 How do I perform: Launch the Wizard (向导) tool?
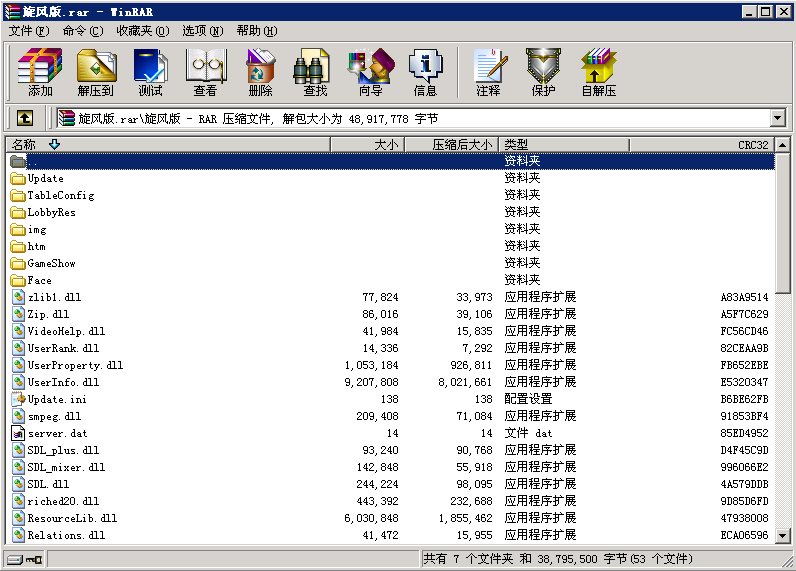tap(370, 72)
